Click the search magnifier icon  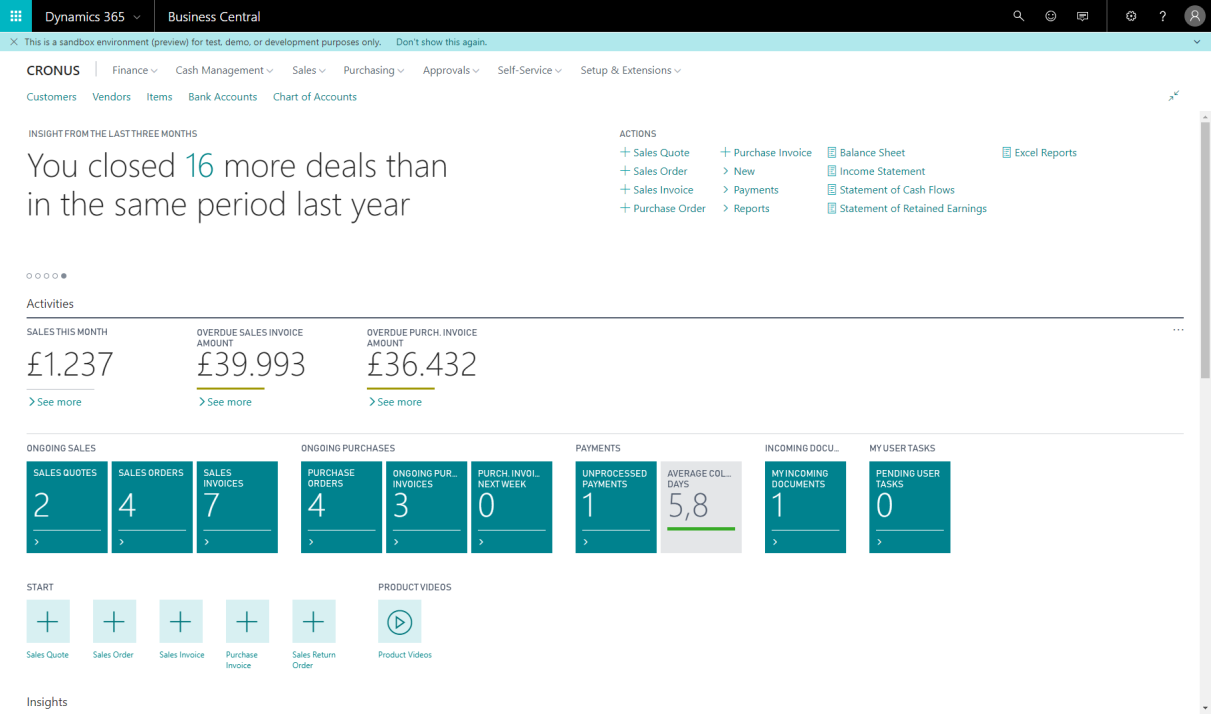[1019, 16]
